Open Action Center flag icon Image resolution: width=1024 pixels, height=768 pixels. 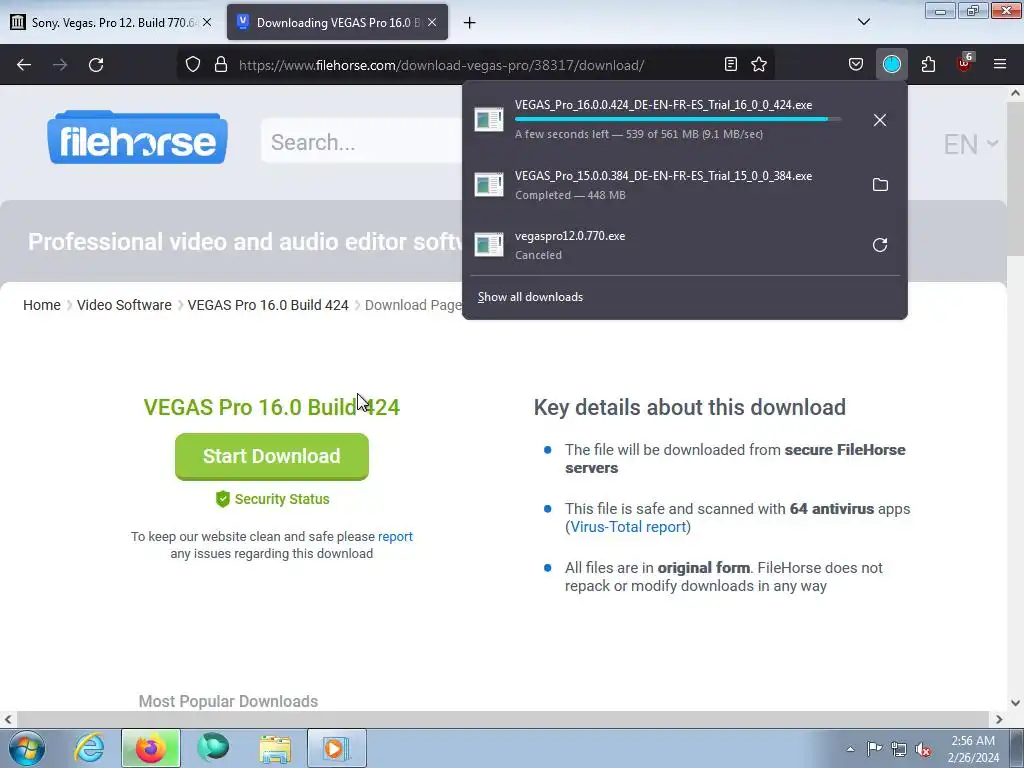click(874, 749)
